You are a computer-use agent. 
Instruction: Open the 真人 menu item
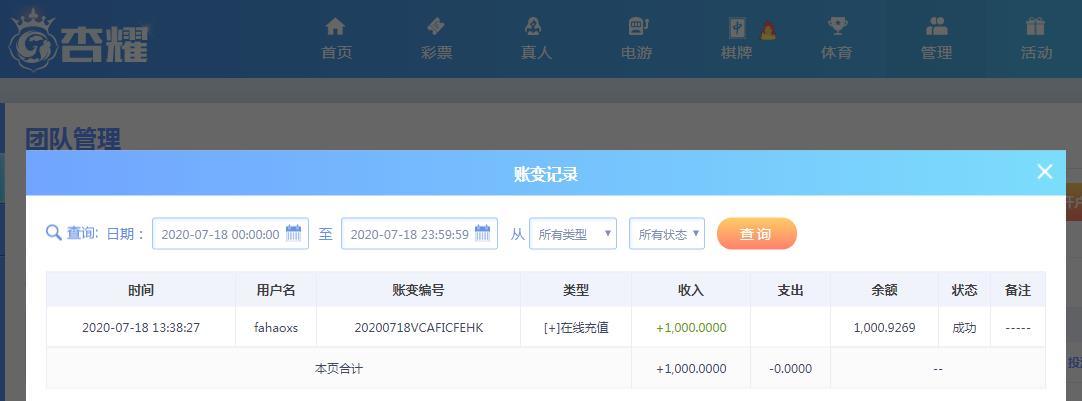pos(536,53)
